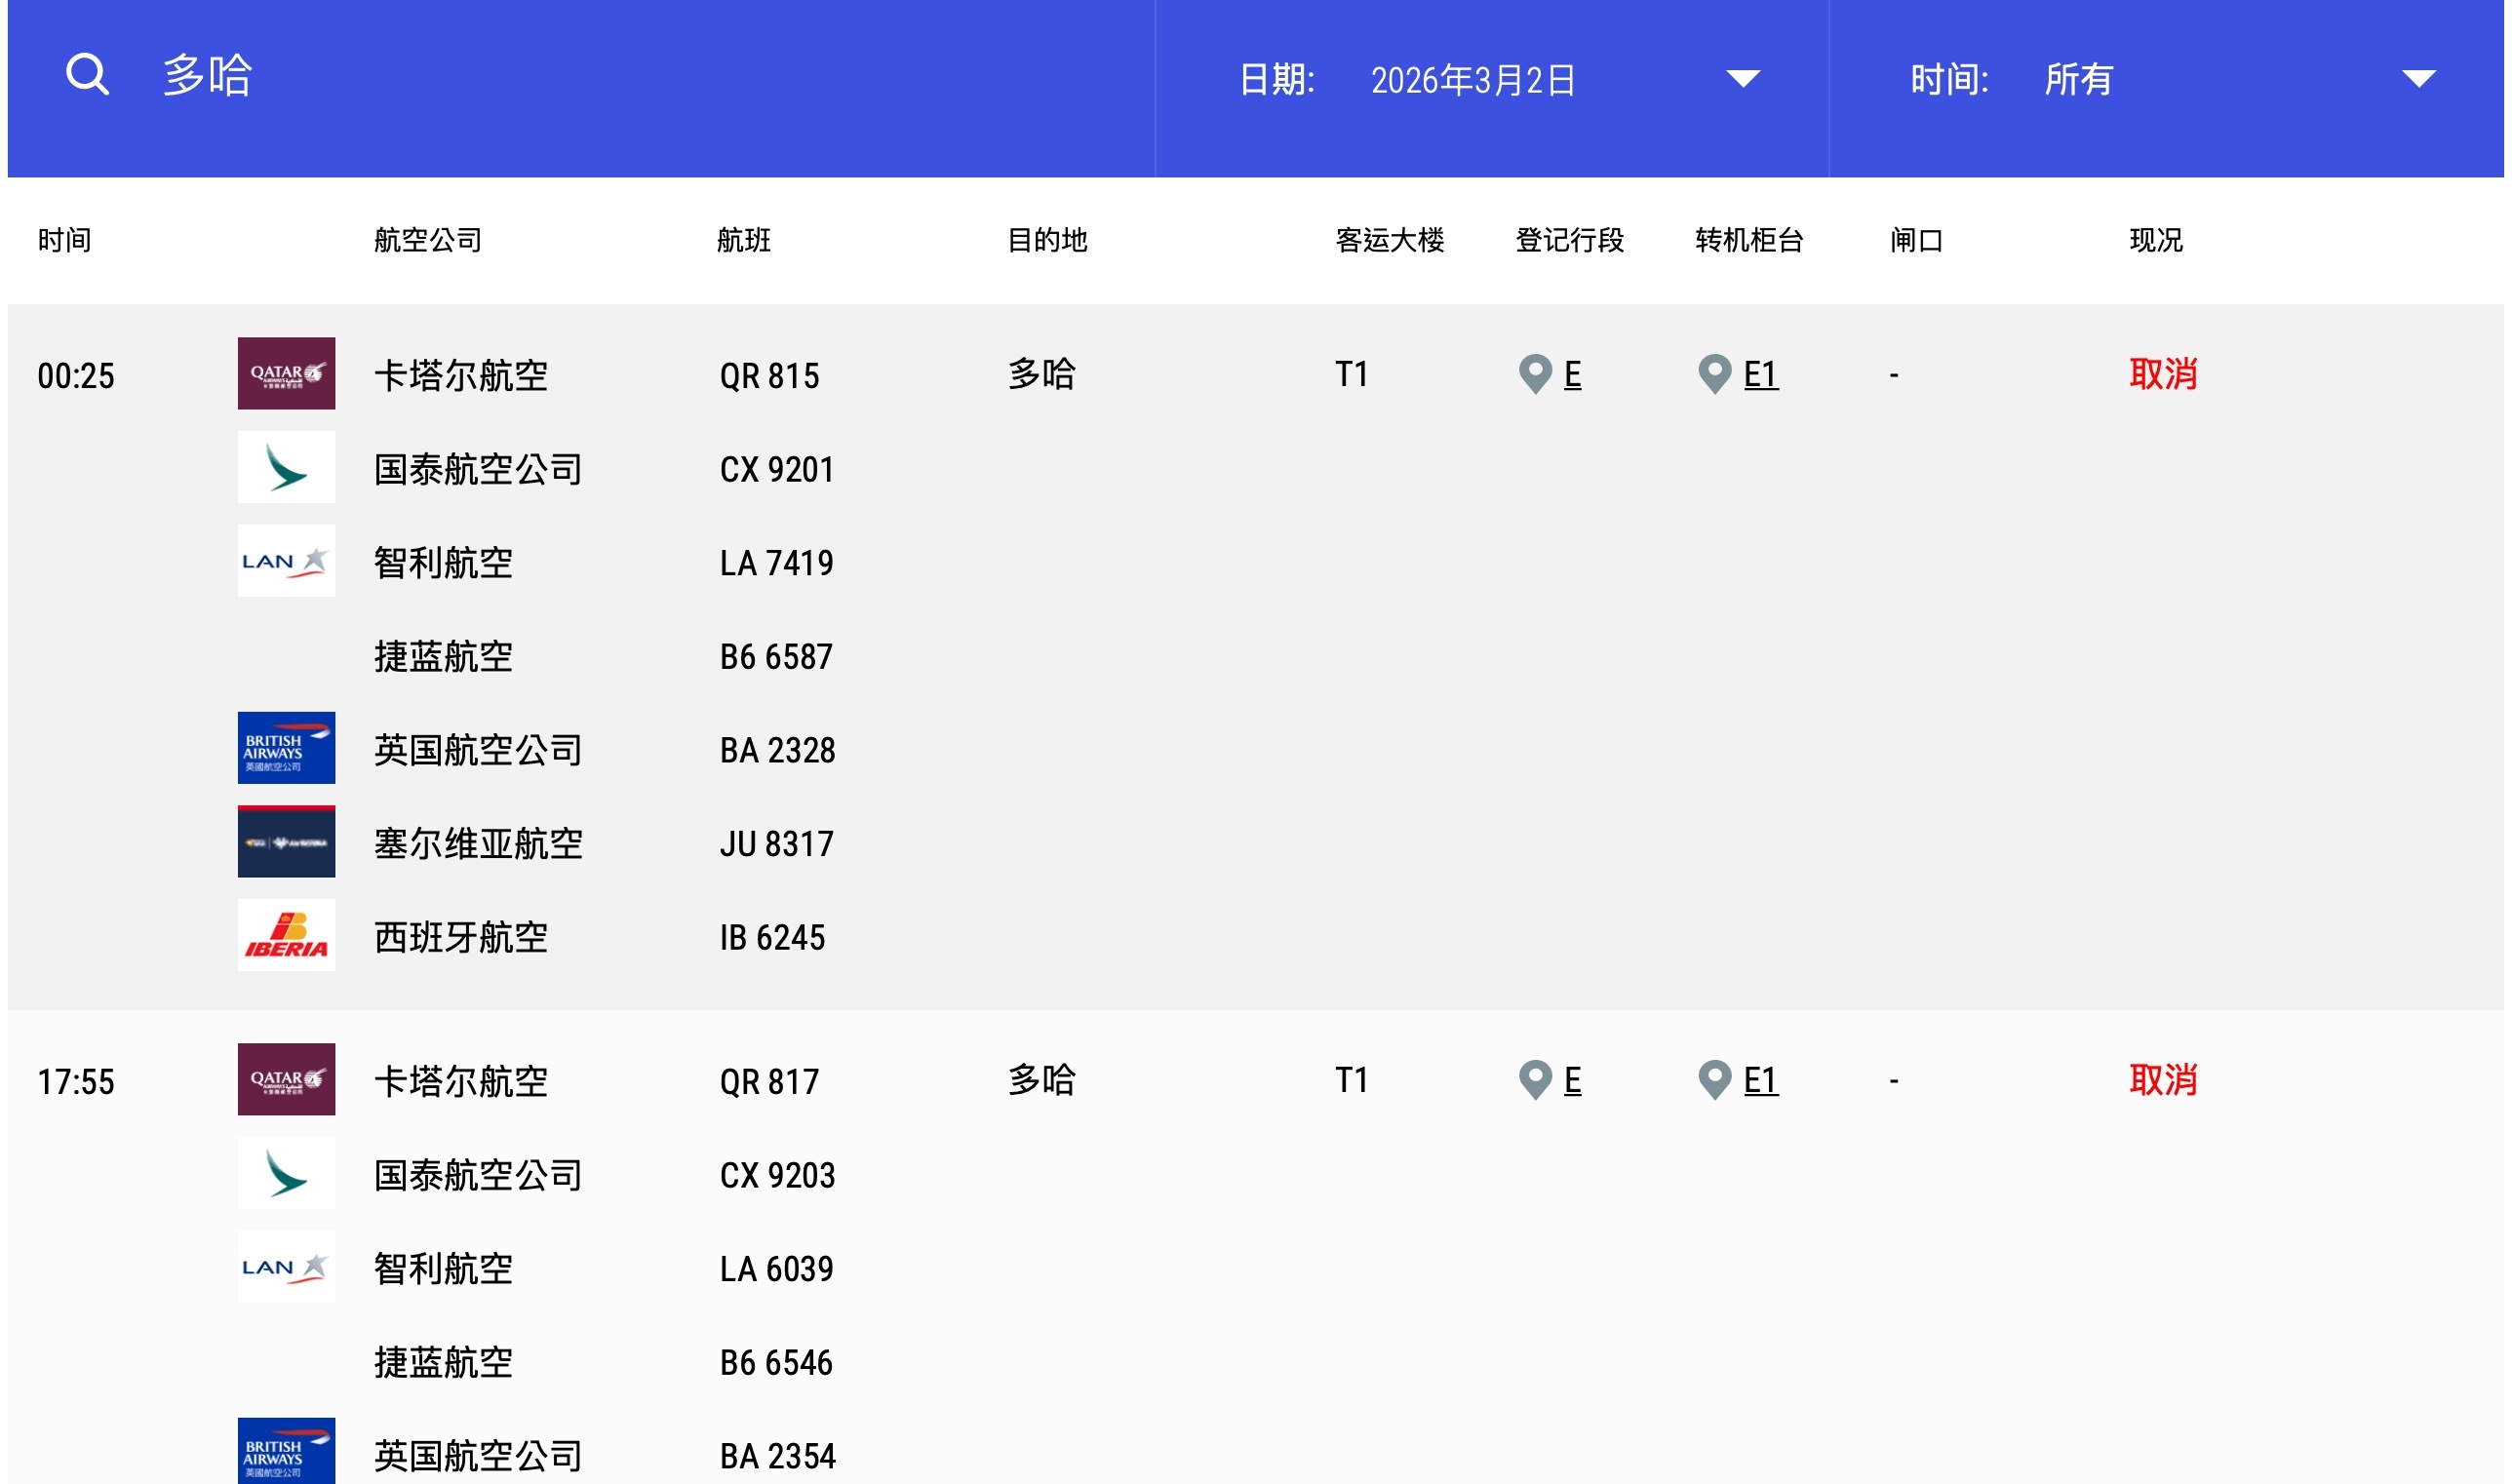
Task: Expand the 时间 filter dropdown arrow
Action: click(2418, 79)
